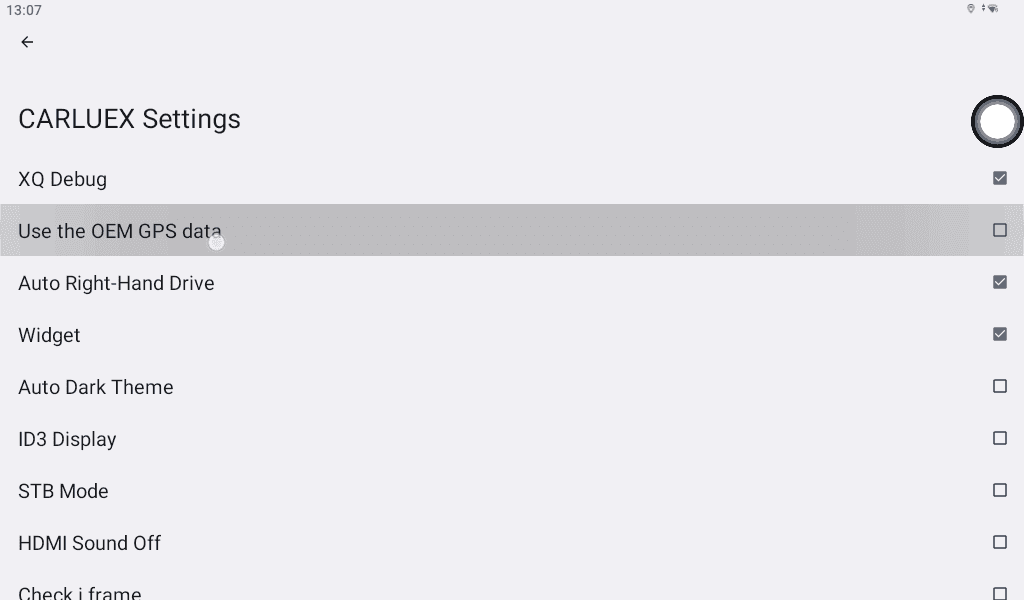Disable the Auto Right-Hand Drive checkbox
The height and width of the screenshot is (600, 1024).
click(x=999, y=282)
